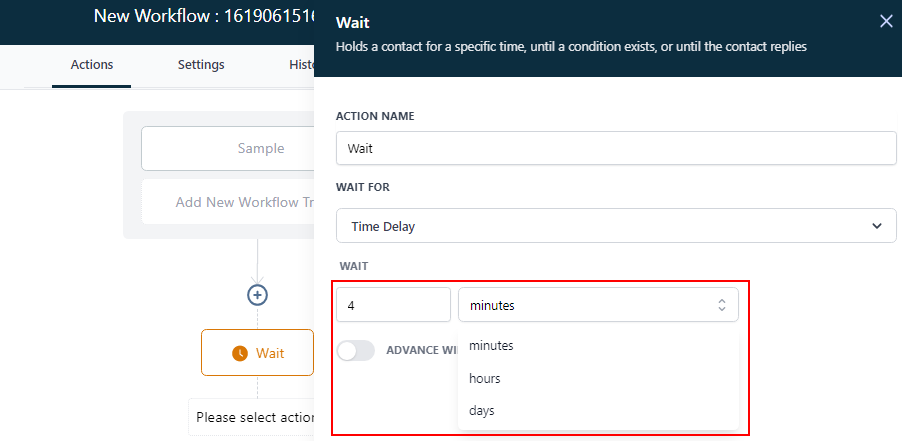Viewport: 902px width, 441px height.
Task: Switch to the Actions tab
Action: [x=92, y=65]
